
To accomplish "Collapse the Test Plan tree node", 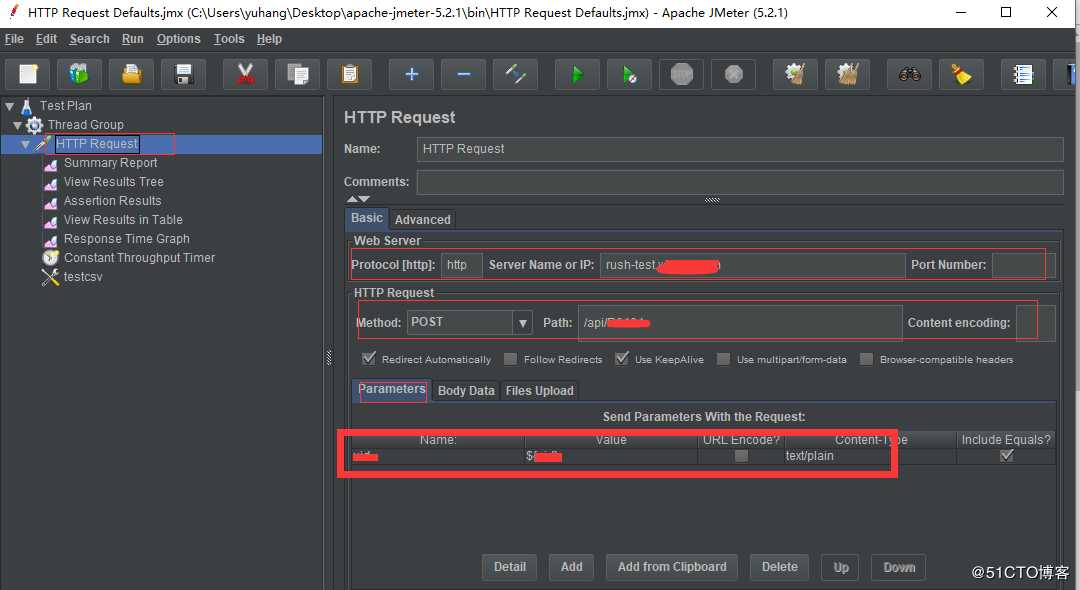I will click(x=10, y=106).
